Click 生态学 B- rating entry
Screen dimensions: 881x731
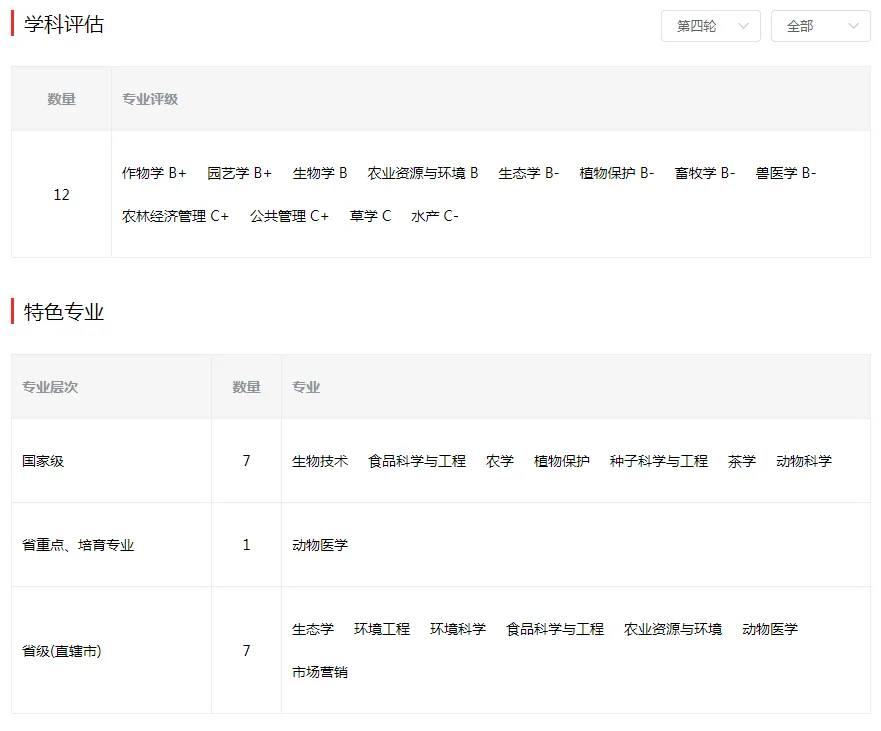tap(529, 173)
